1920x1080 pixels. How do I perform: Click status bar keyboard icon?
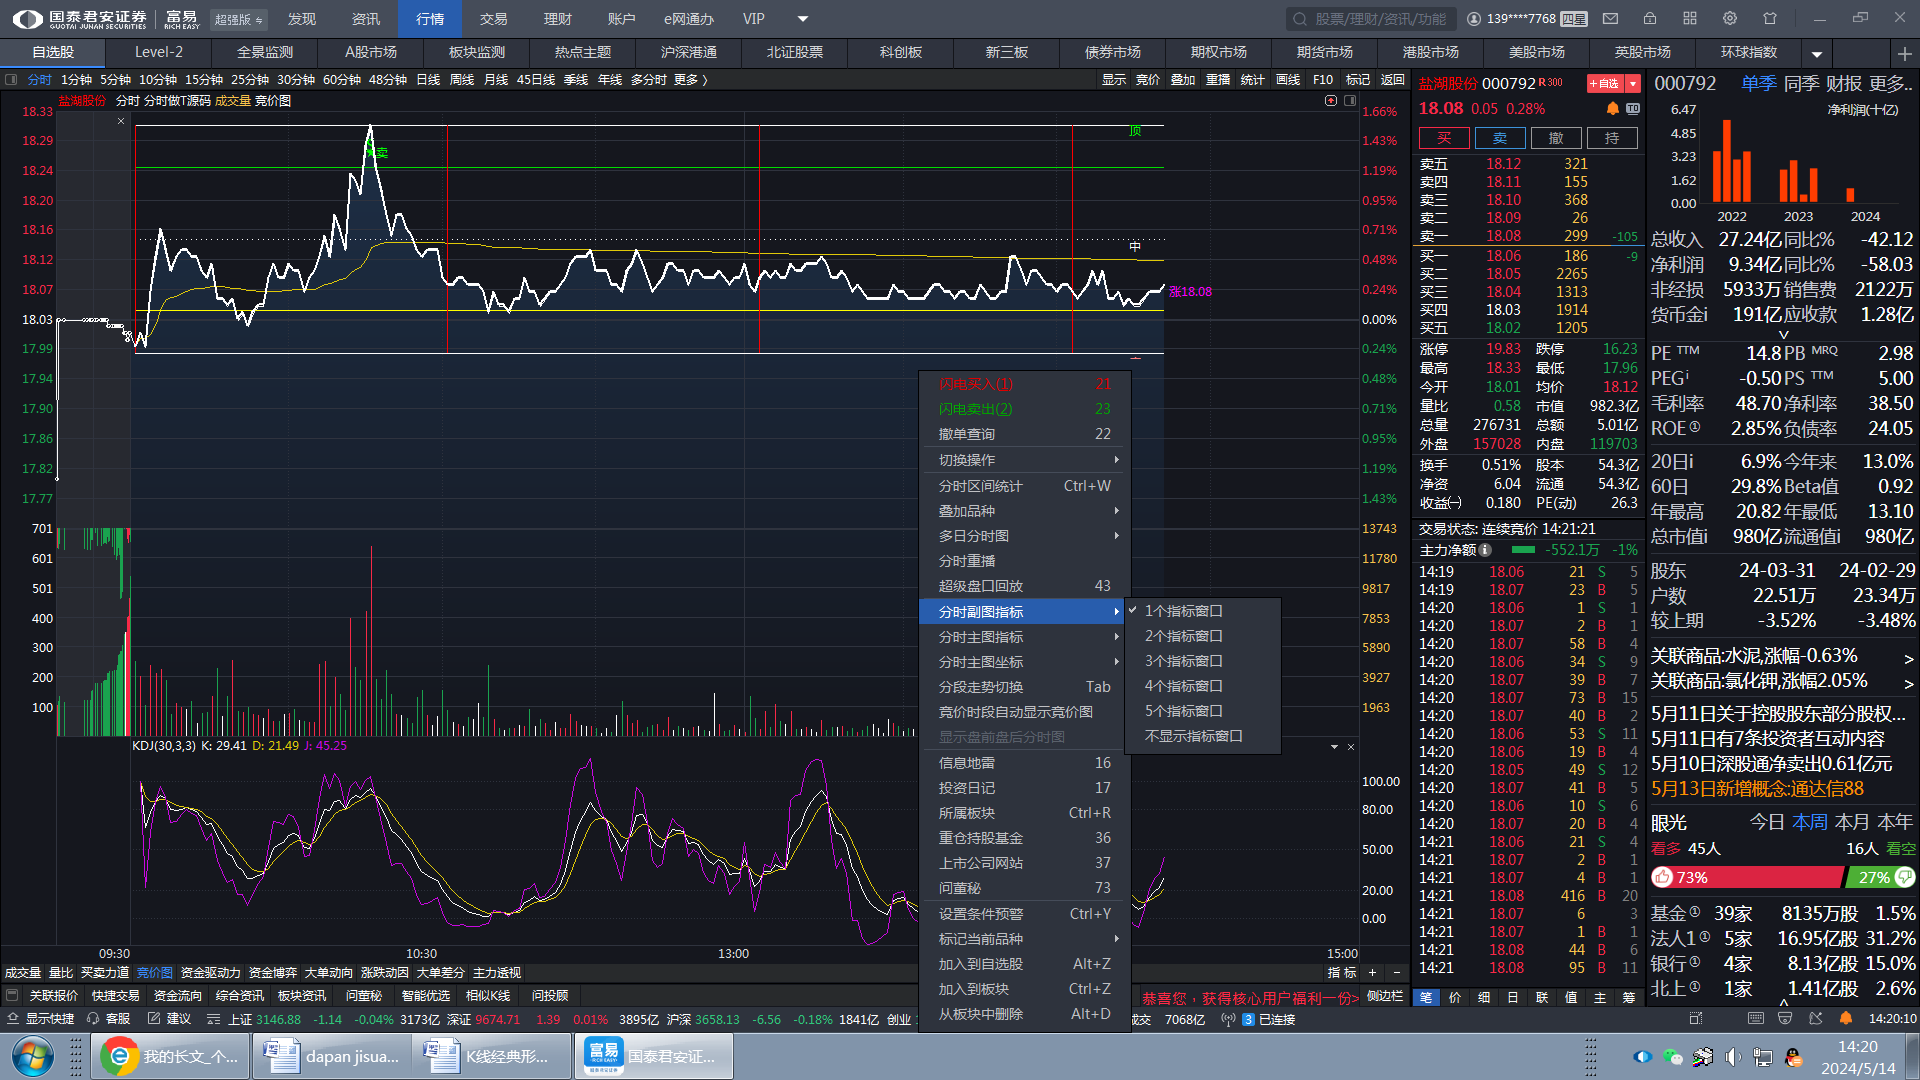(1756, 1019)
